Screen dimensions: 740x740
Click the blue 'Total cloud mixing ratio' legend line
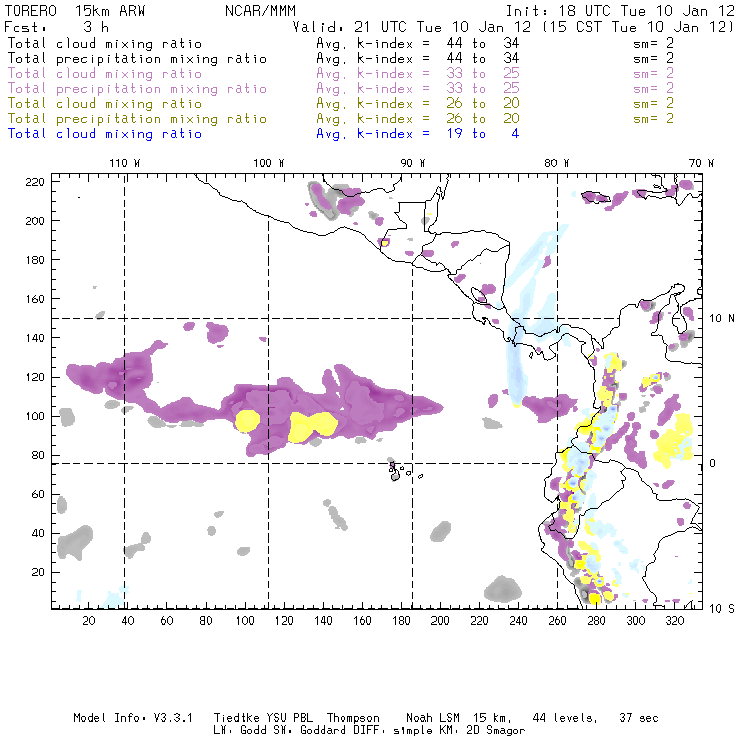(105, 134)
